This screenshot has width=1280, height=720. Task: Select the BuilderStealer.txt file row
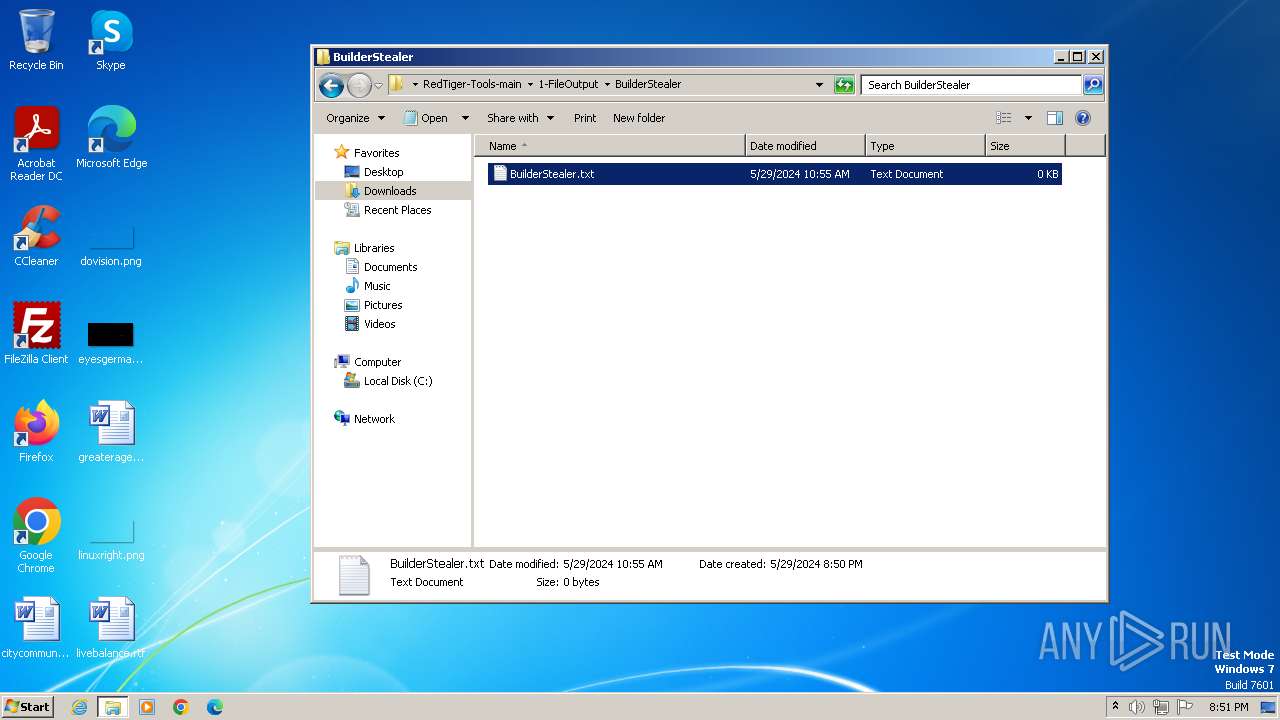pyautogui.click(x=774, y=174)
